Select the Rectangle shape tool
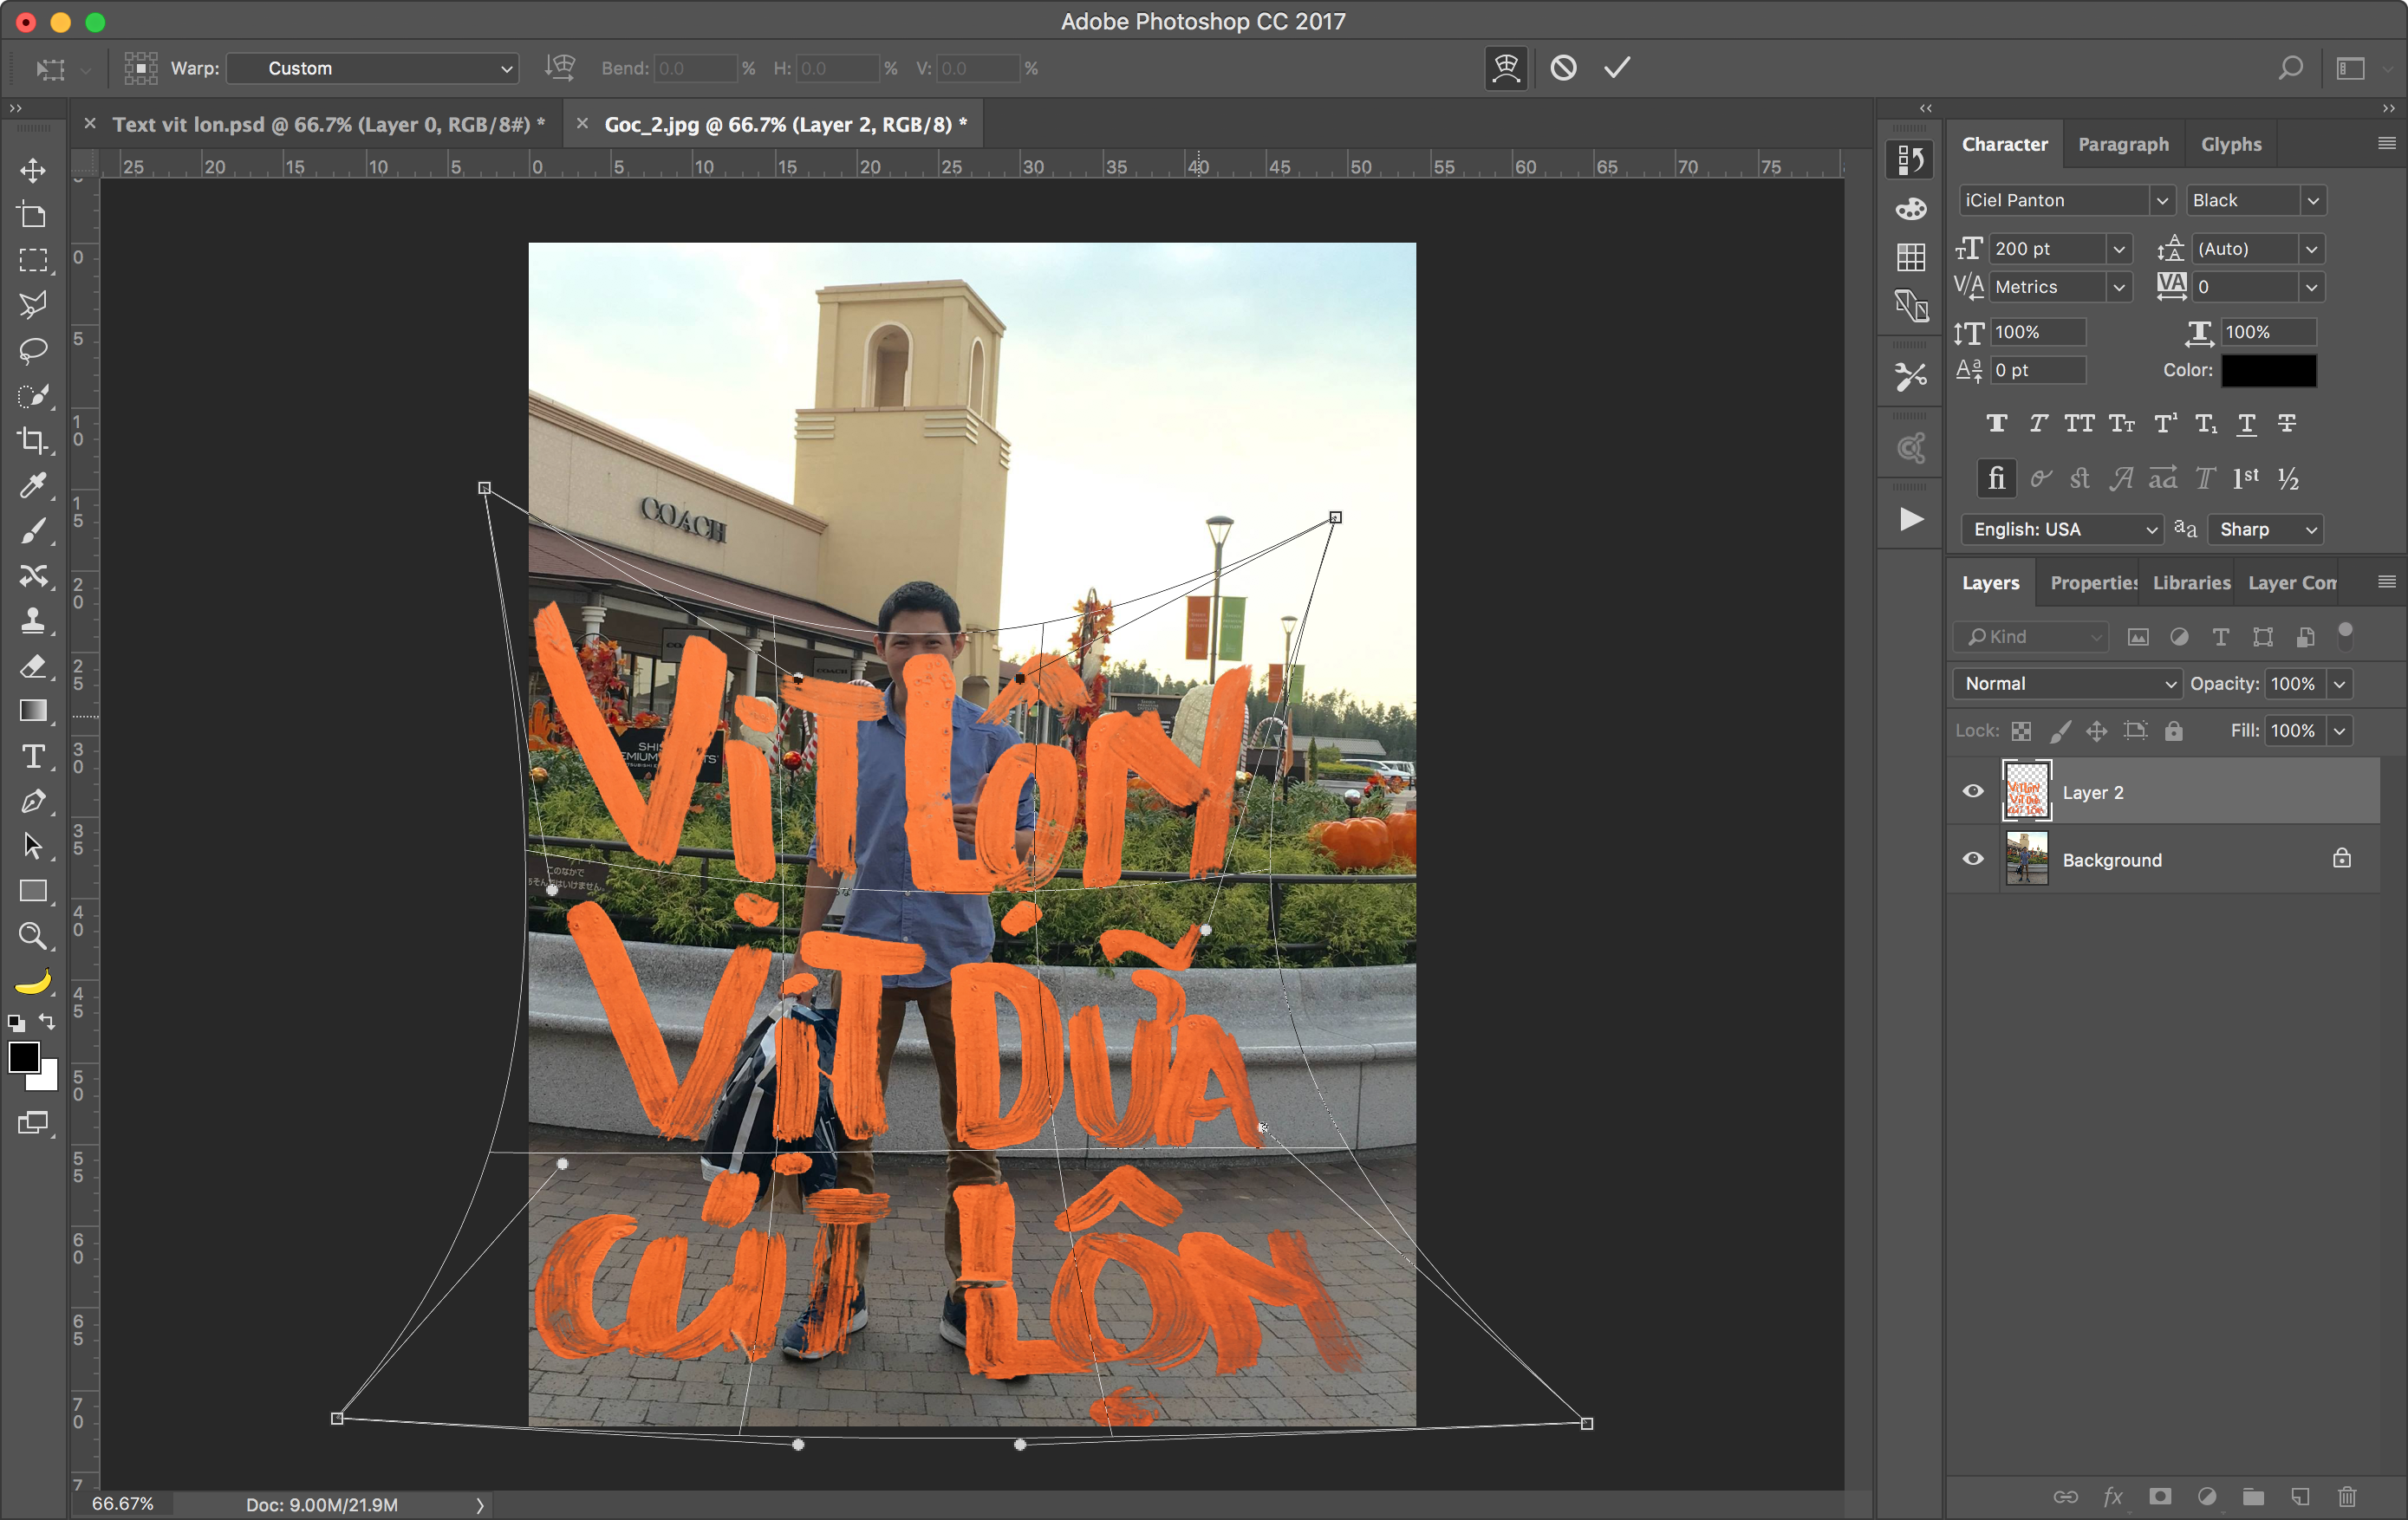Screen dimensions: 2408x1520 (x=33, y=891)
